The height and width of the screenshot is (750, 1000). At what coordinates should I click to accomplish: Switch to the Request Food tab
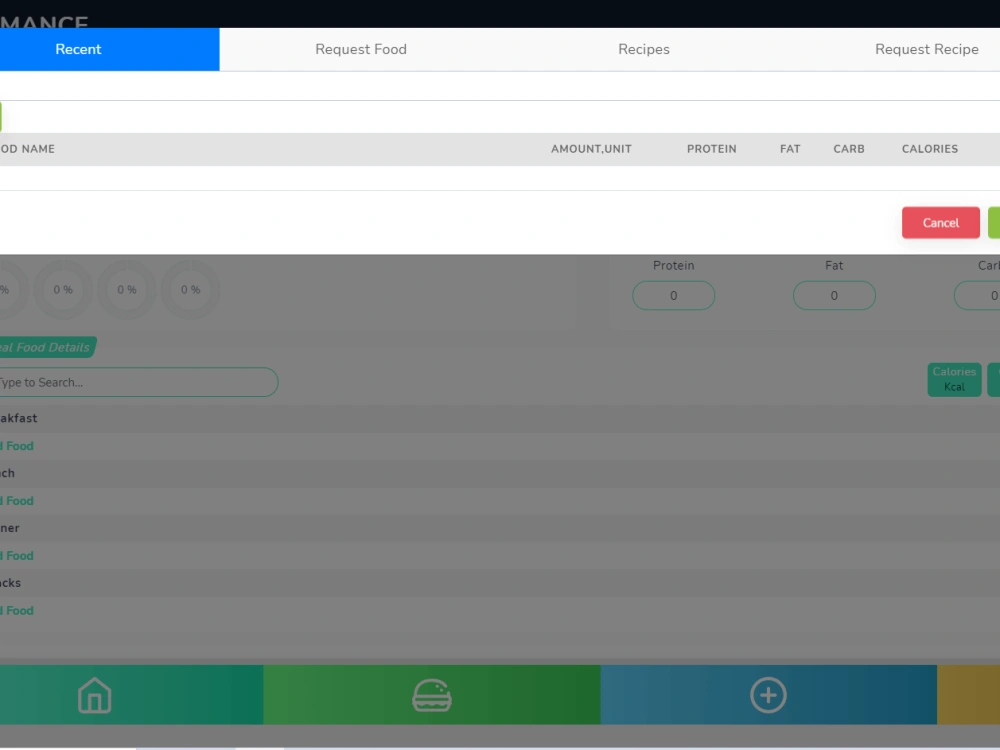(361, 49)
